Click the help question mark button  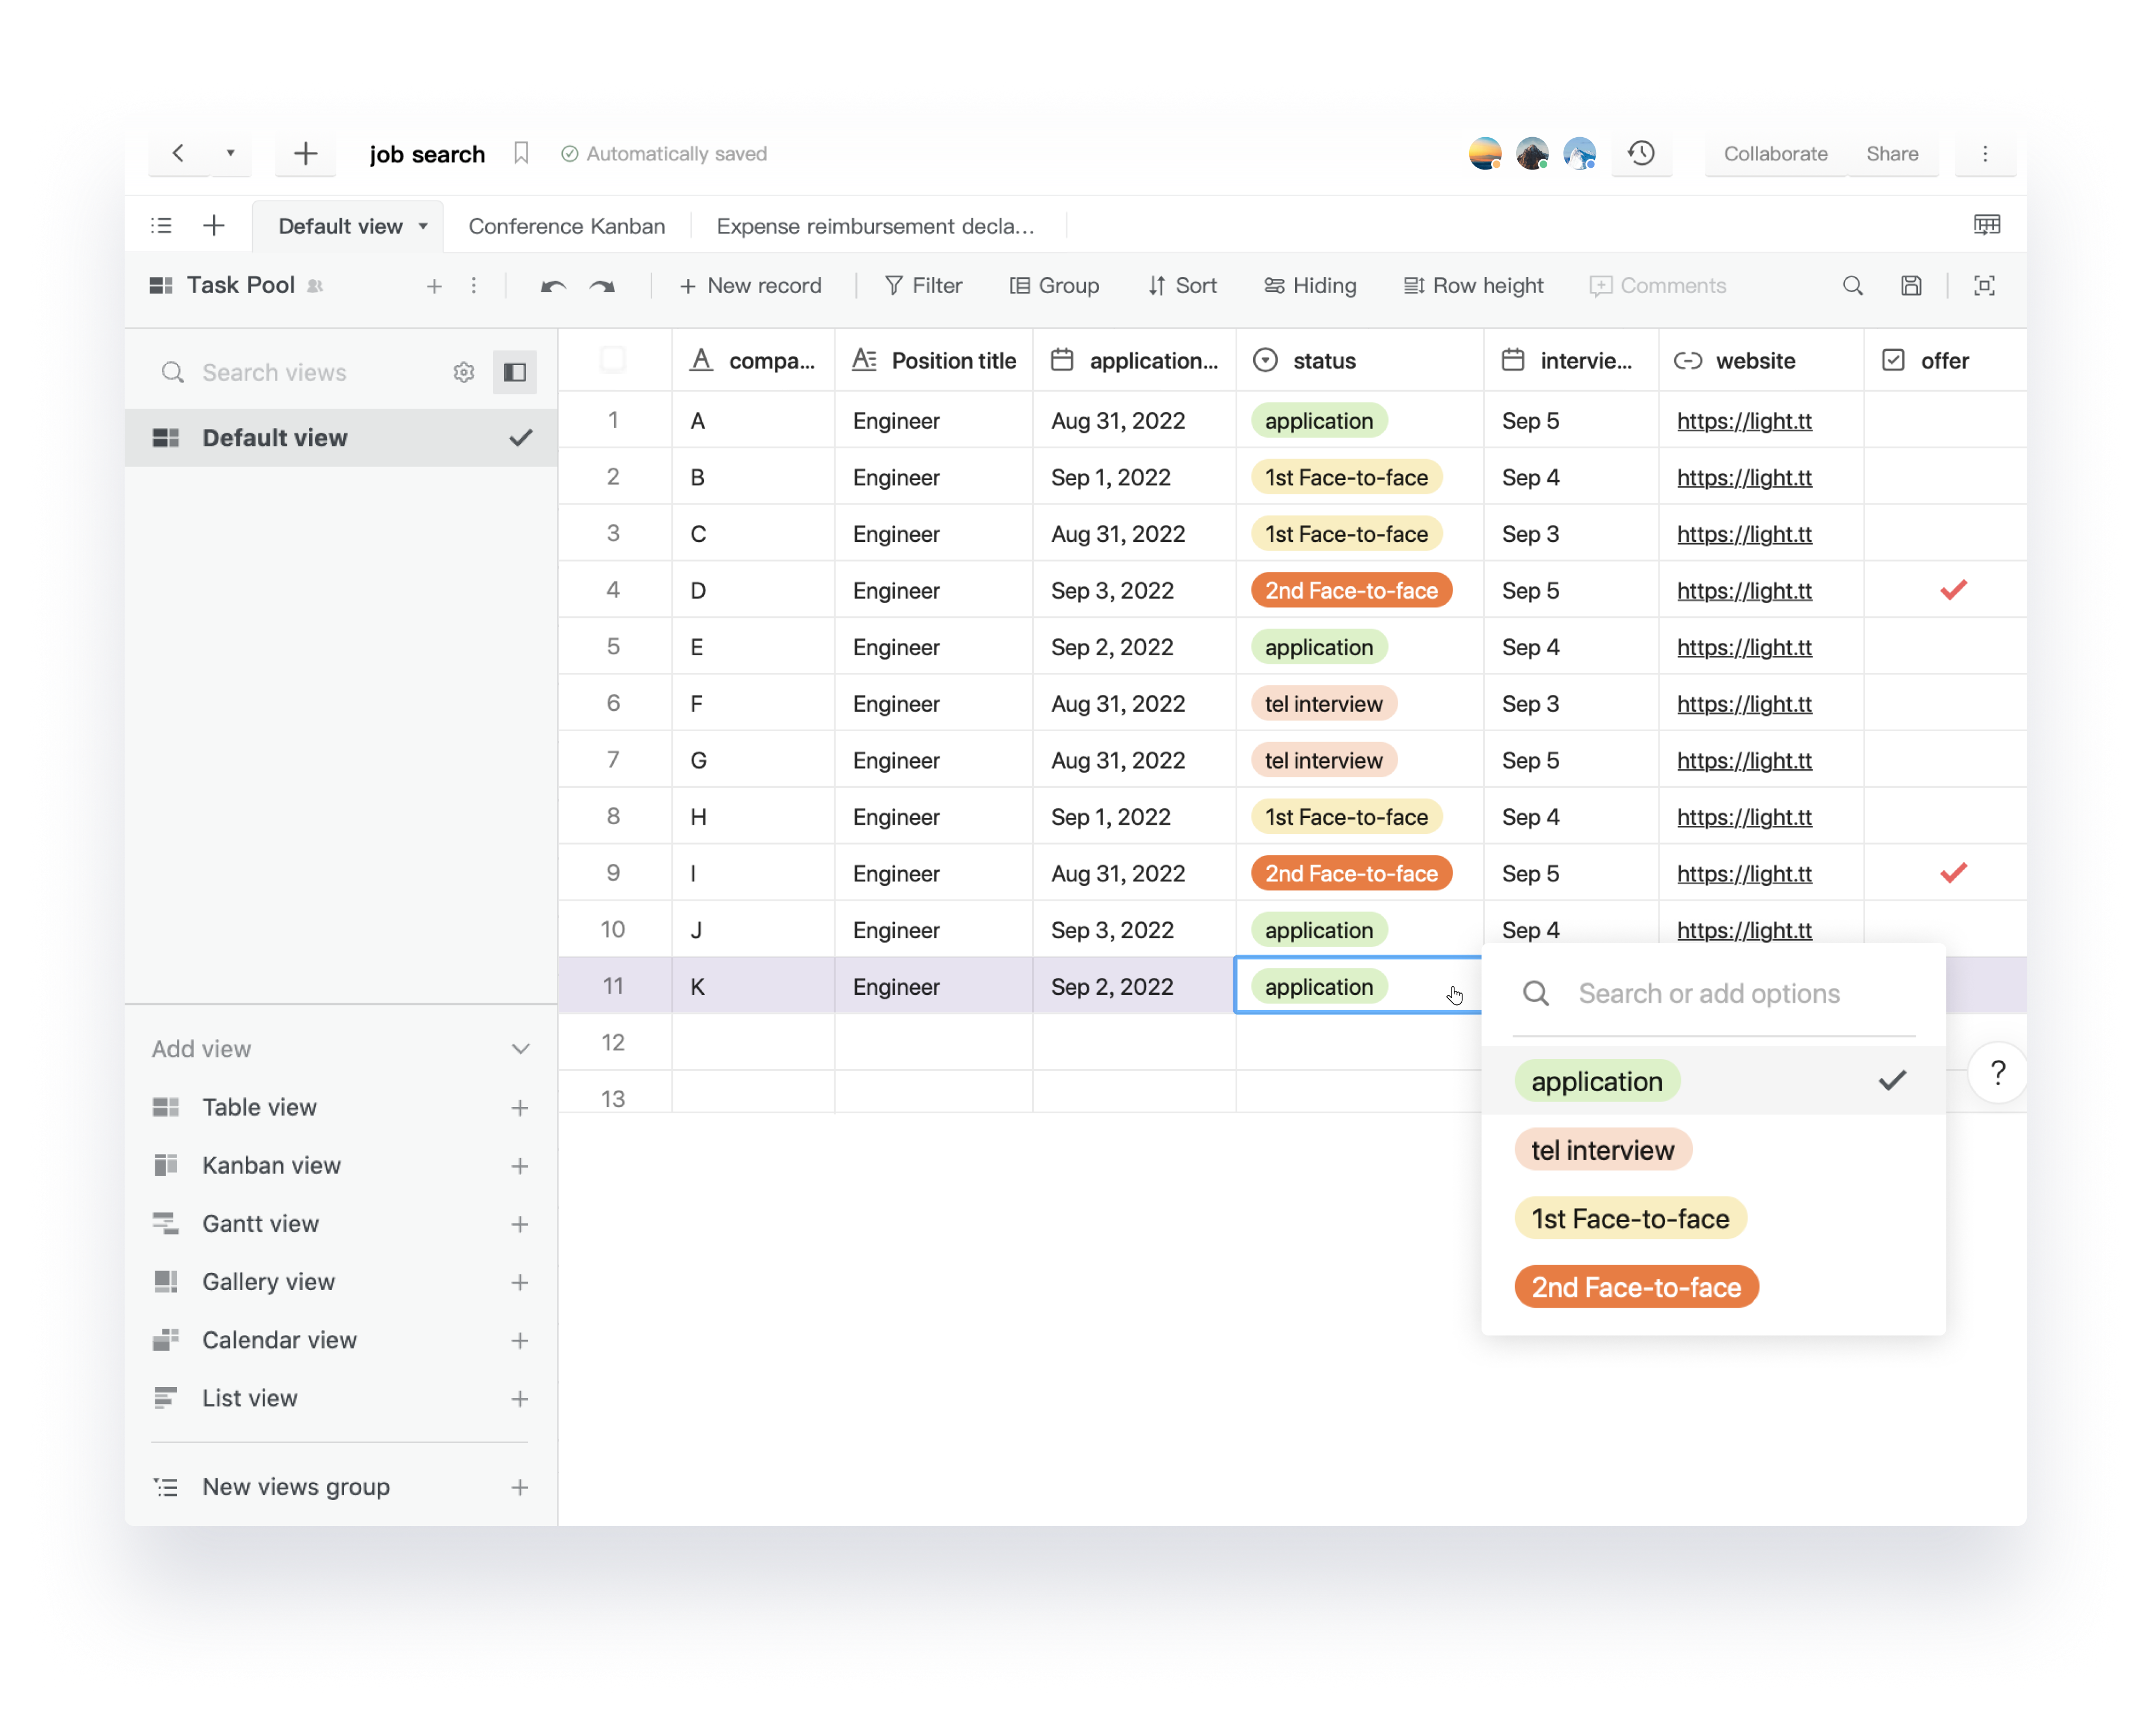coord(1997,1073)
